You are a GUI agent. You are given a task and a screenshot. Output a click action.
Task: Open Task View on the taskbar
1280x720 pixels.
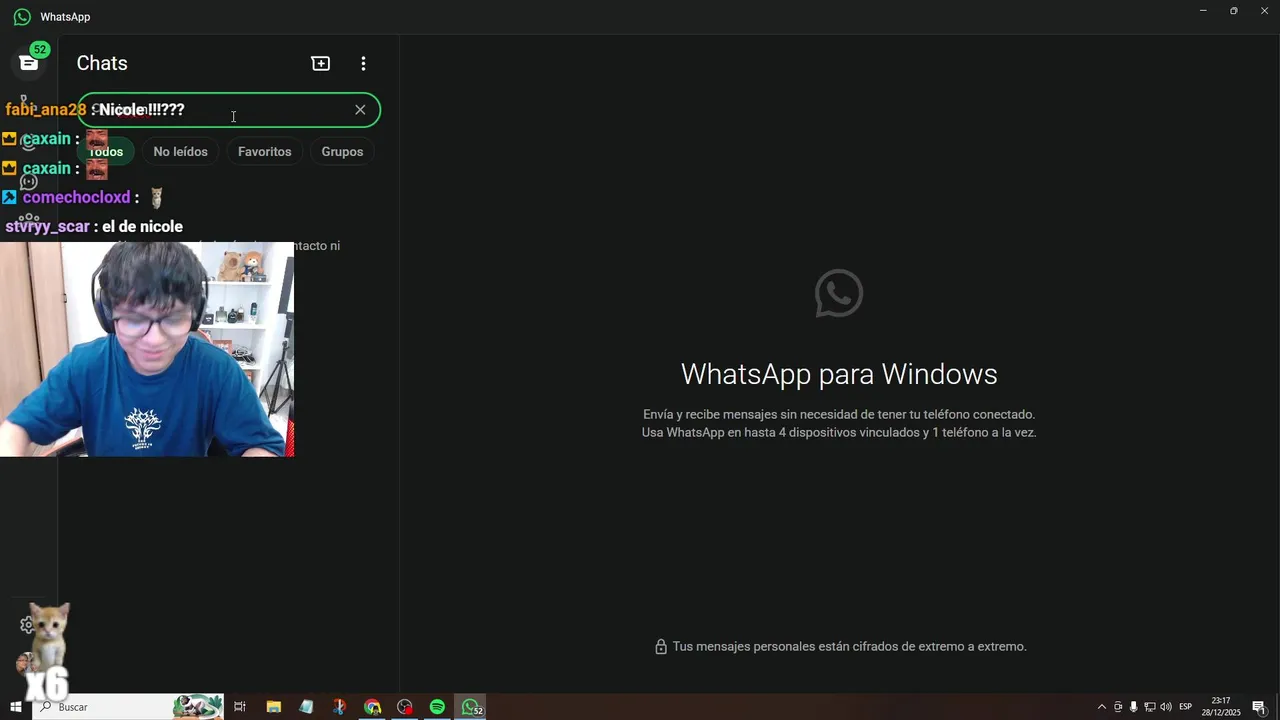click(240, 707)
